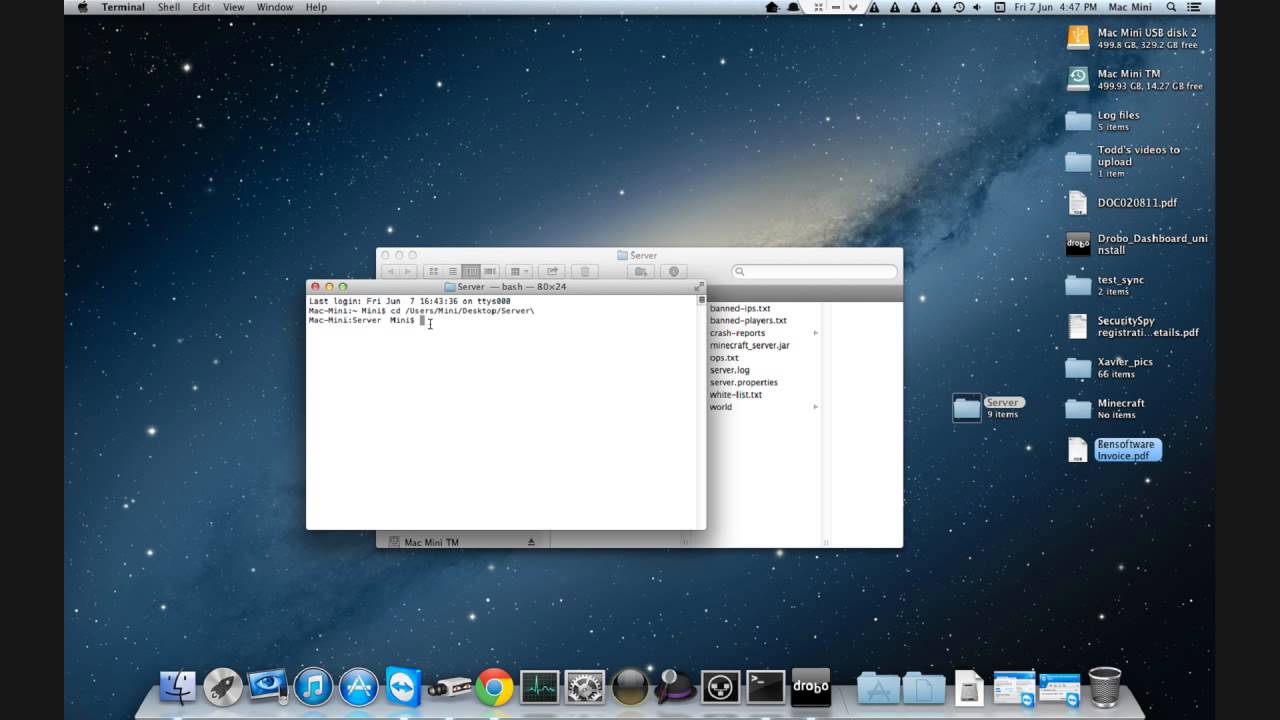Open the App Store Dock icon

[358, 686]
